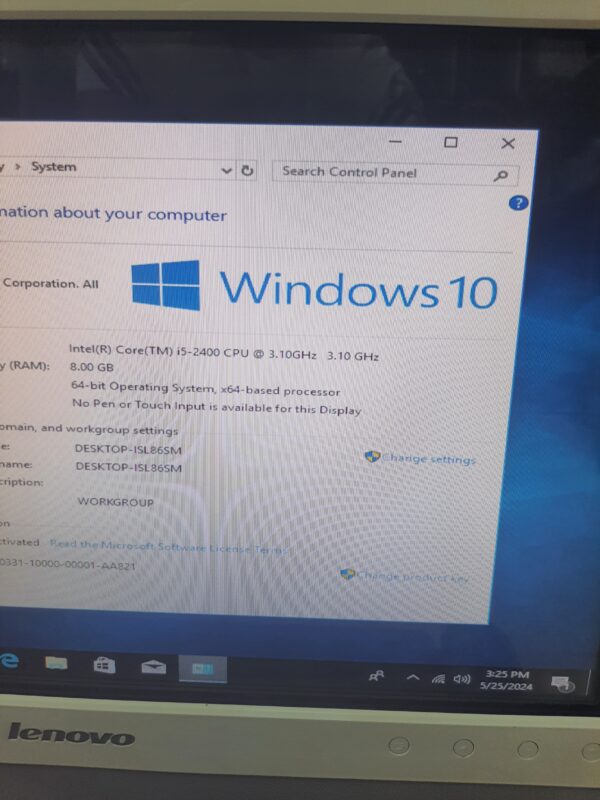Launch Microsoft Store from the taskbar
The image size is (600, 800).
(x=104, y=665)
